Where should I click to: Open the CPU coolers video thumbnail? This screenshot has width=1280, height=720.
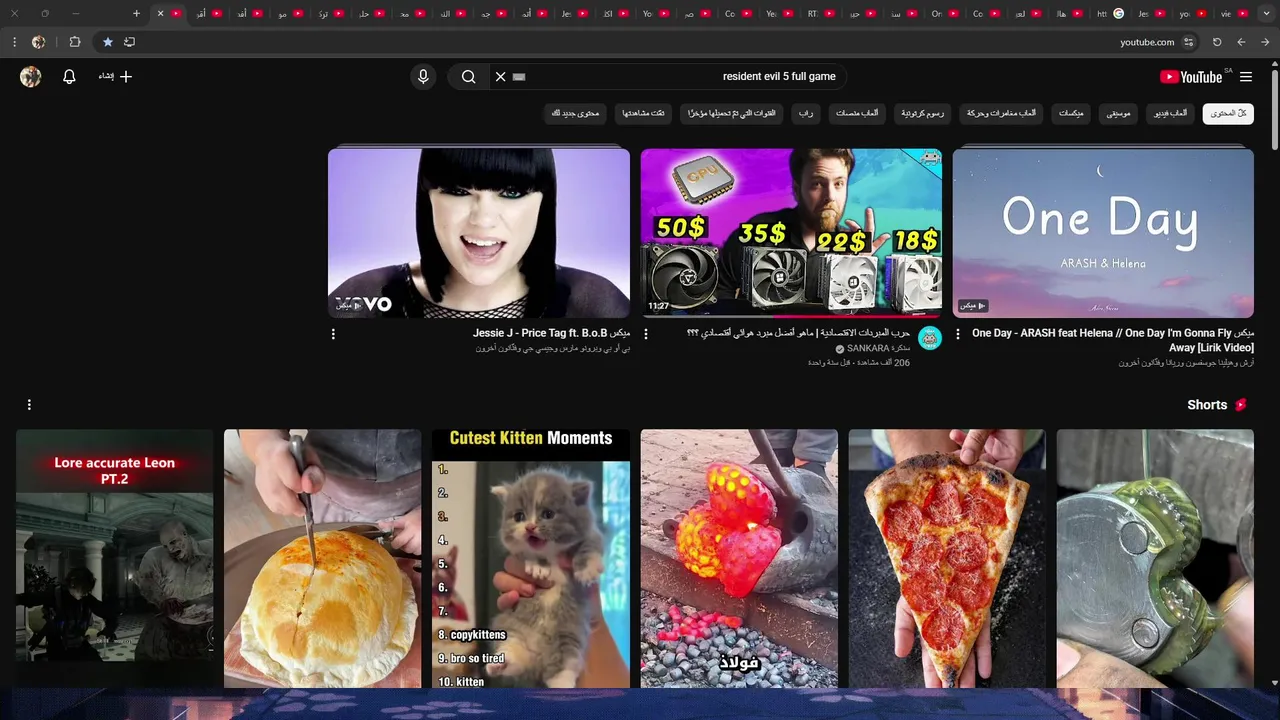[791, 233]
